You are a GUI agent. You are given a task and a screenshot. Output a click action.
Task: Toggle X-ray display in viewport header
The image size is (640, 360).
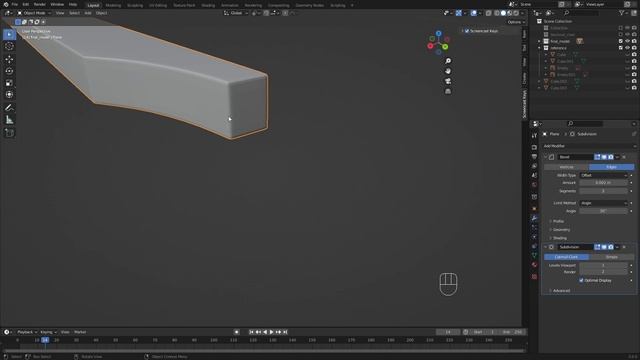(x=489, y=13)
